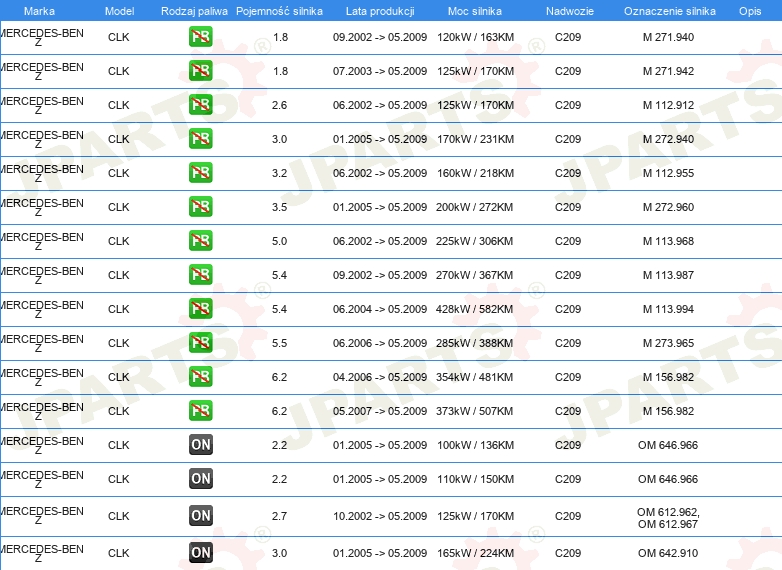Click the PB fuel icon for the 373kW / 507KM engine
Image resolution: width=782 pixels, height=570 pixels.
pyautogui.click(x=201, y=411)
